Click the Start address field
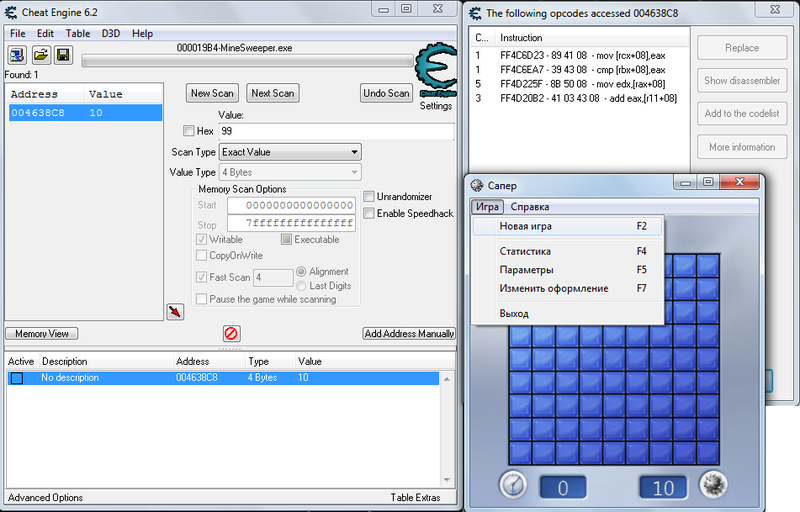The width and height of the screenshot is (800, 512). [291, 205]
